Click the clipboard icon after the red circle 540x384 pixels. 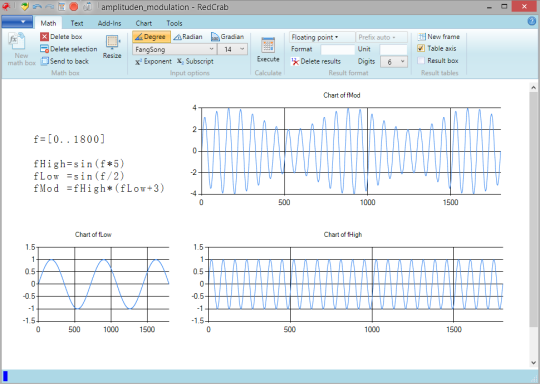[87, 7]
